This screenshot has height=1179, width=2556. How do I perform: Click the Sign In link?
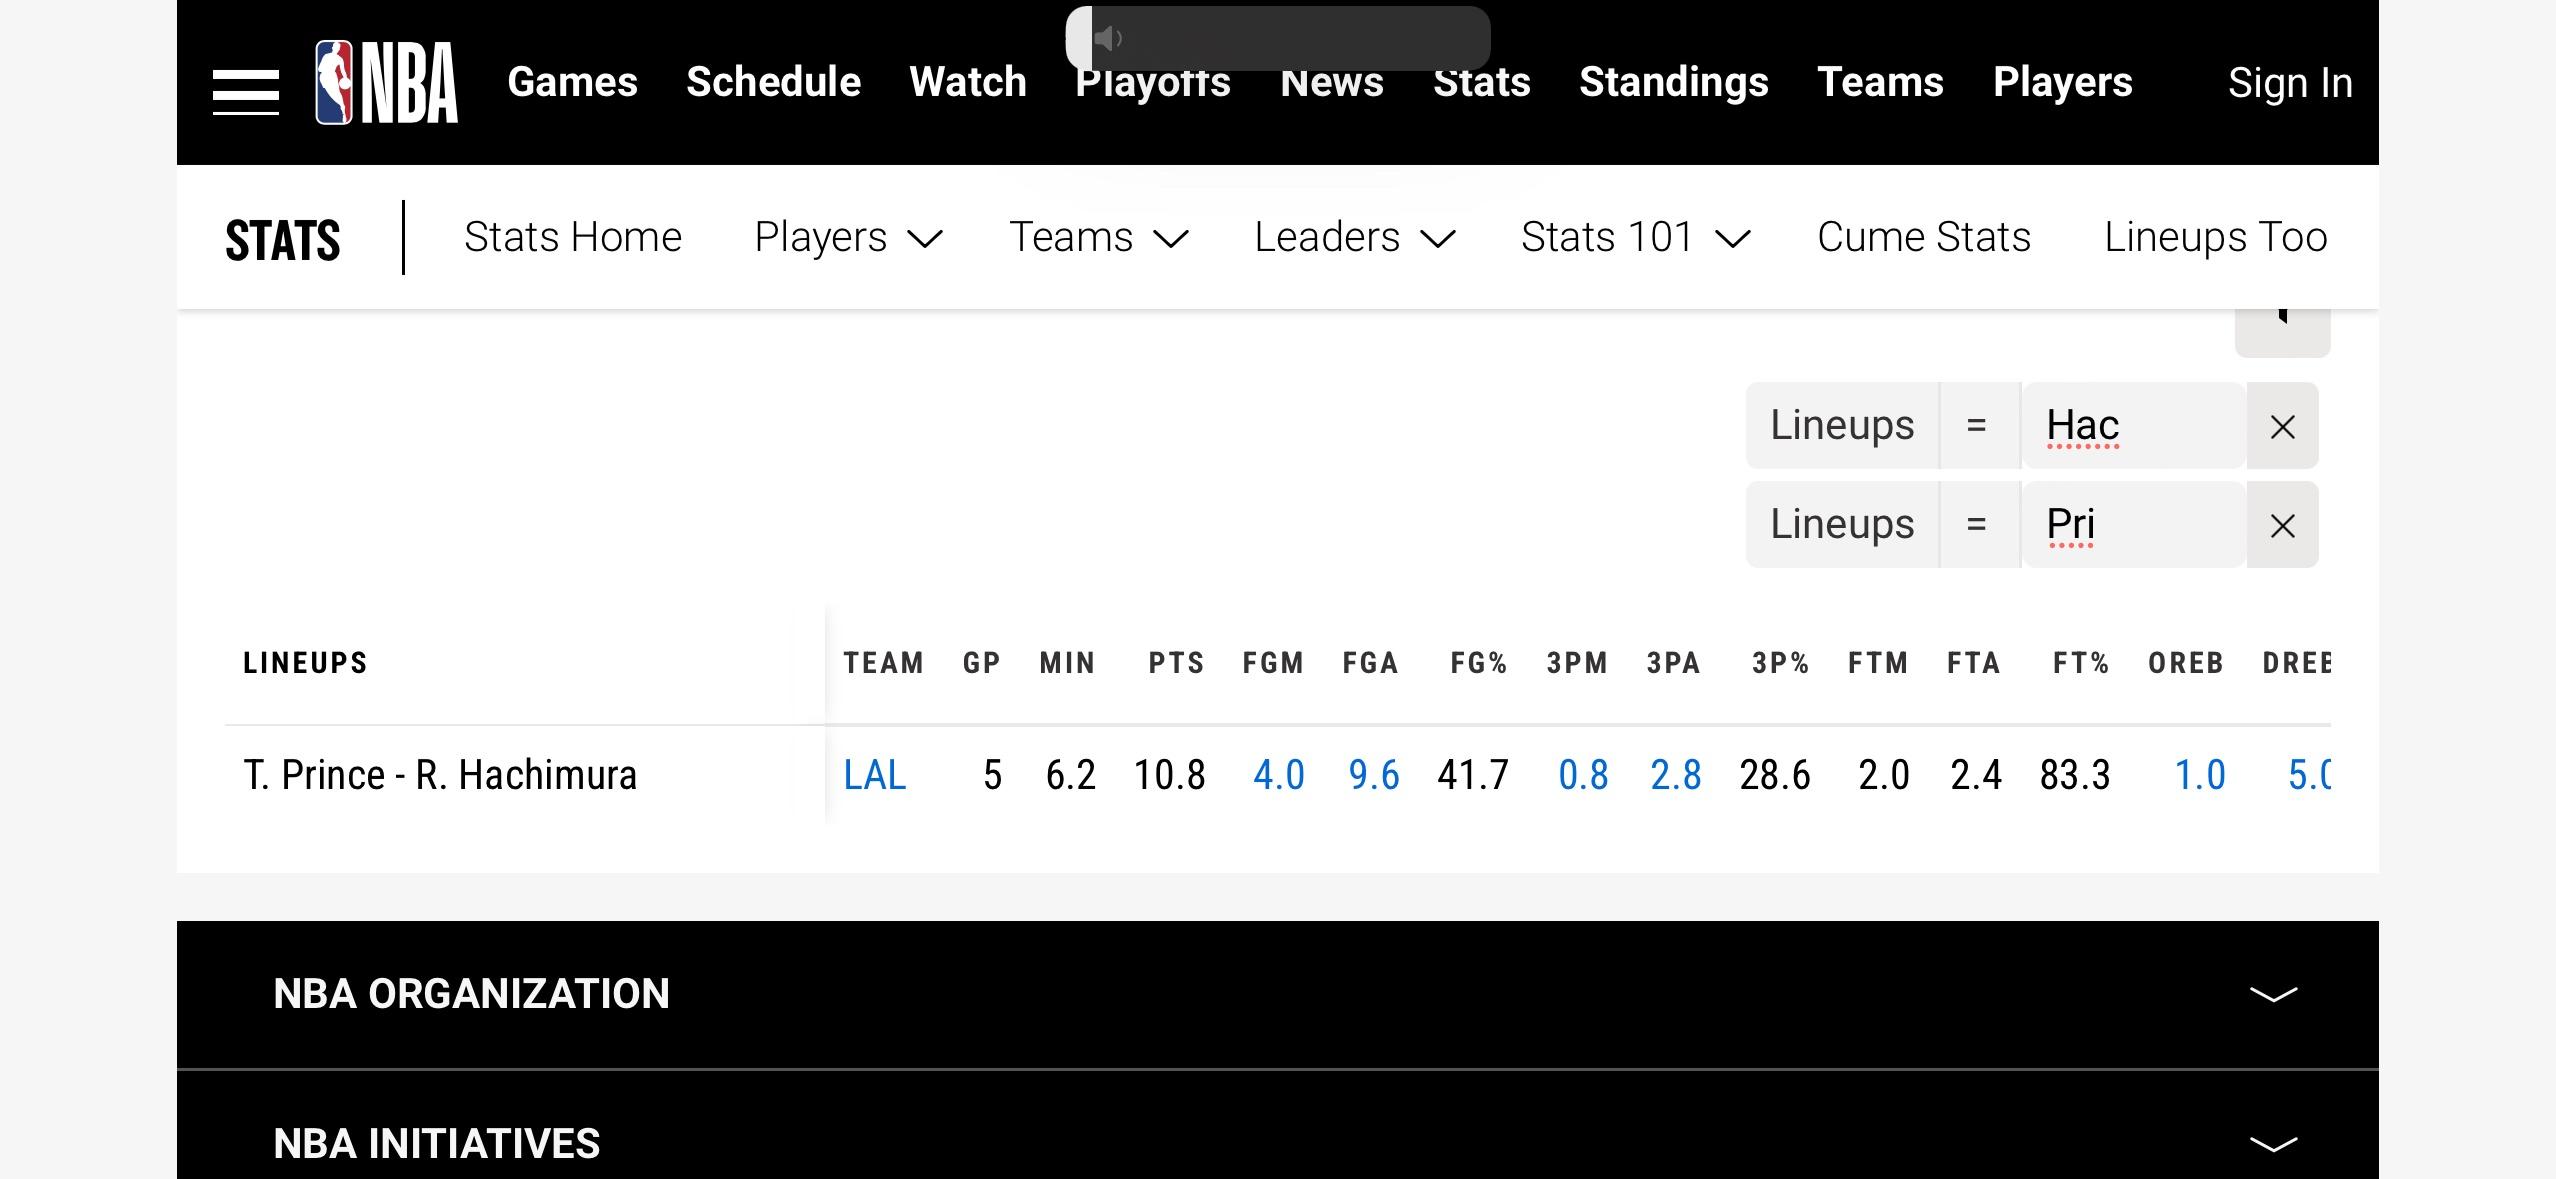2289,83
